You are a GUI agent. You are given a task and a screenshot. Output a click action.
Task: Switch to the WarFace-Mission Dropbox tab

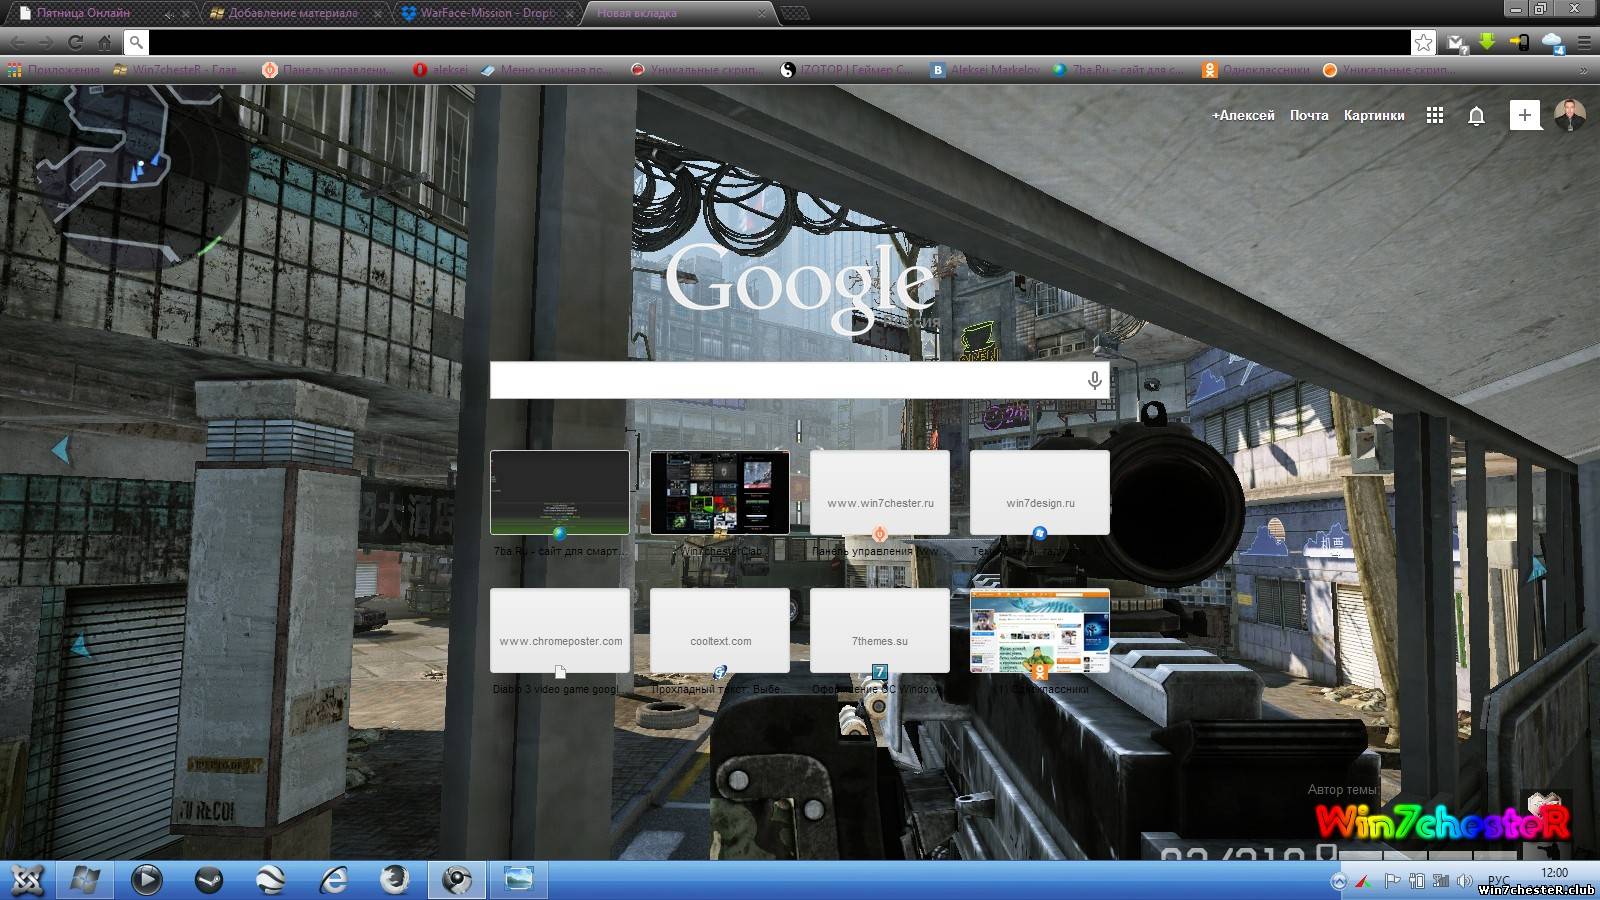[x=487, y=13]
